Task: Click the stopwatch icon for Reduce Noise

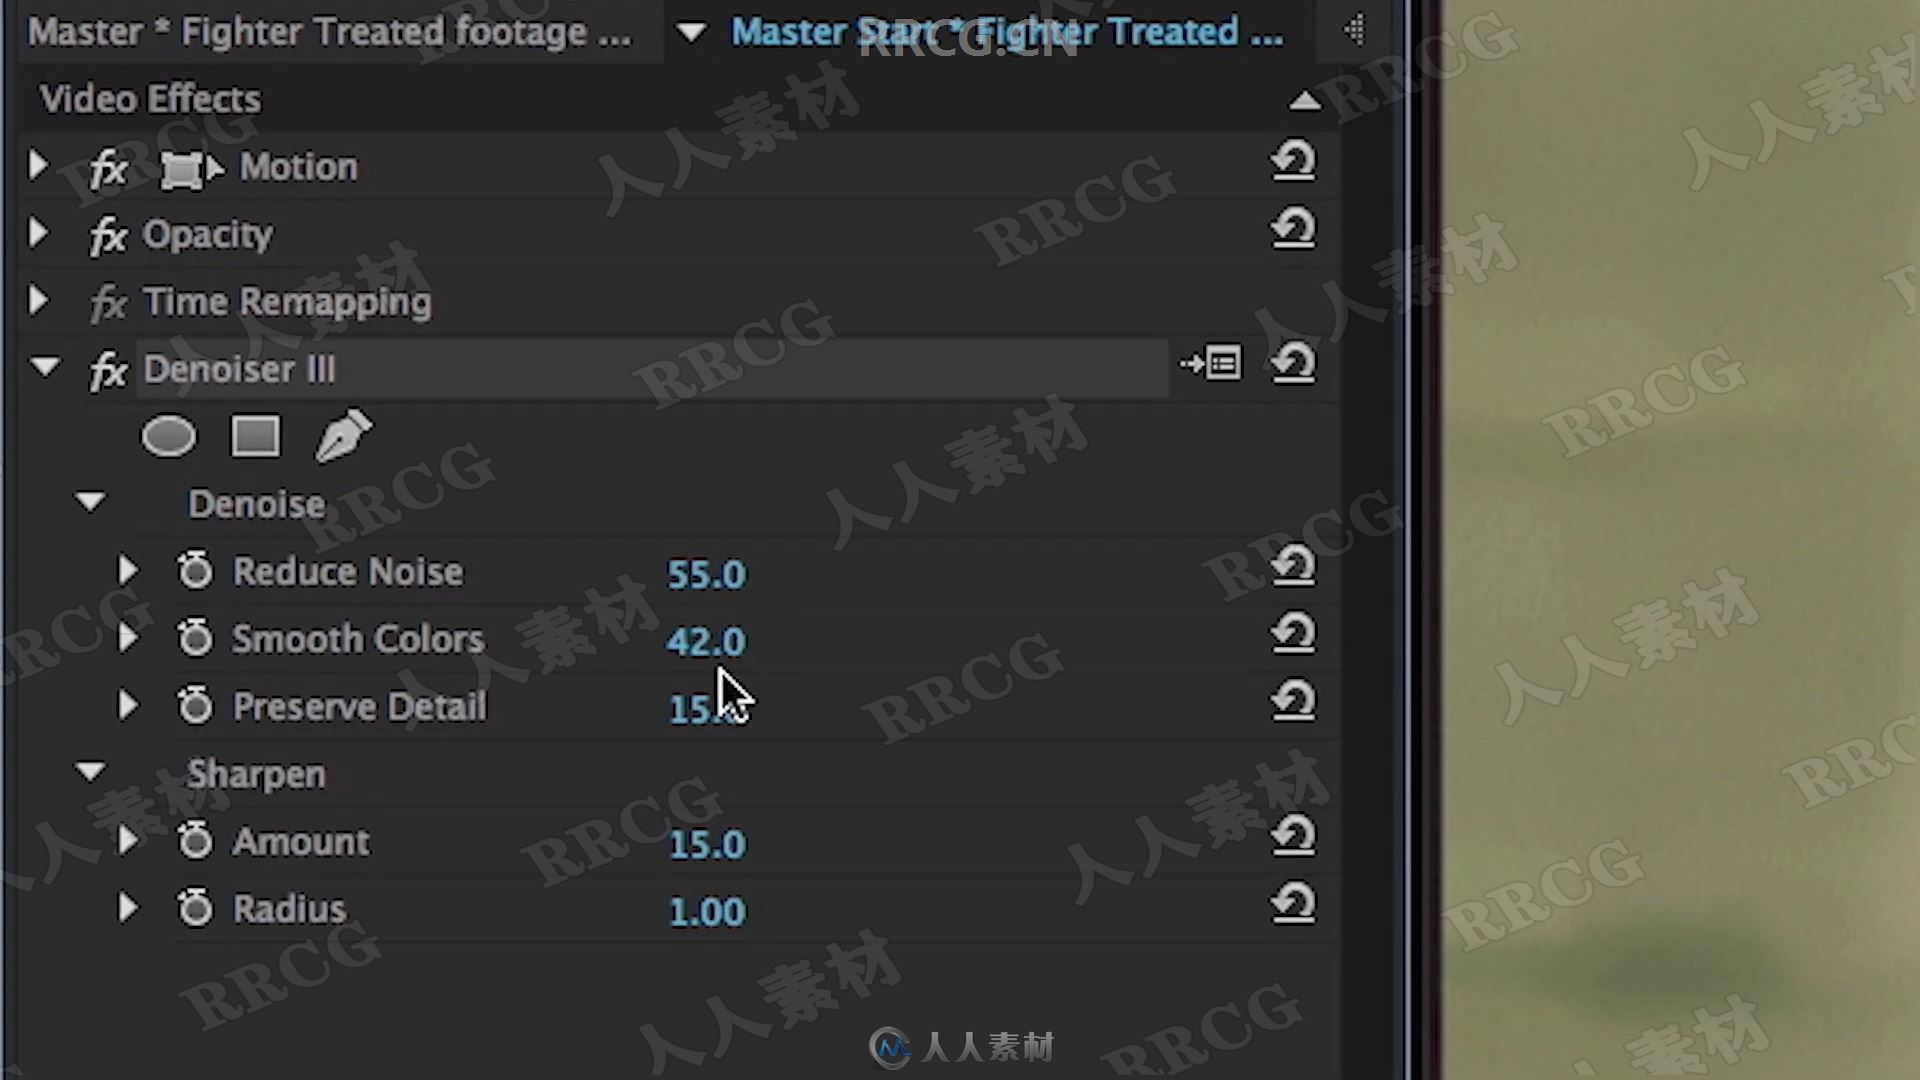Action: pyautogui.click(x=195, y=570)
